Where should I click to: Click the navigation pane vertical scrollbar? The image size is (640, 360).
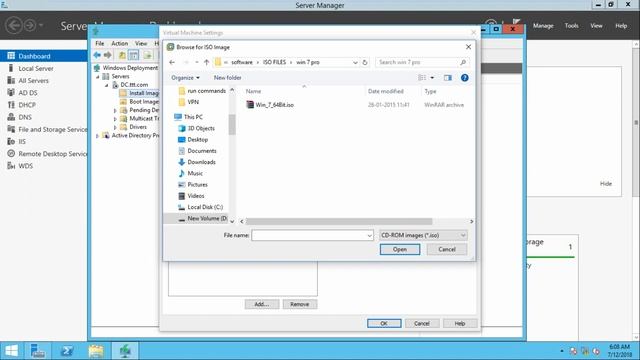pyautogui.click(x=232, y=124)
